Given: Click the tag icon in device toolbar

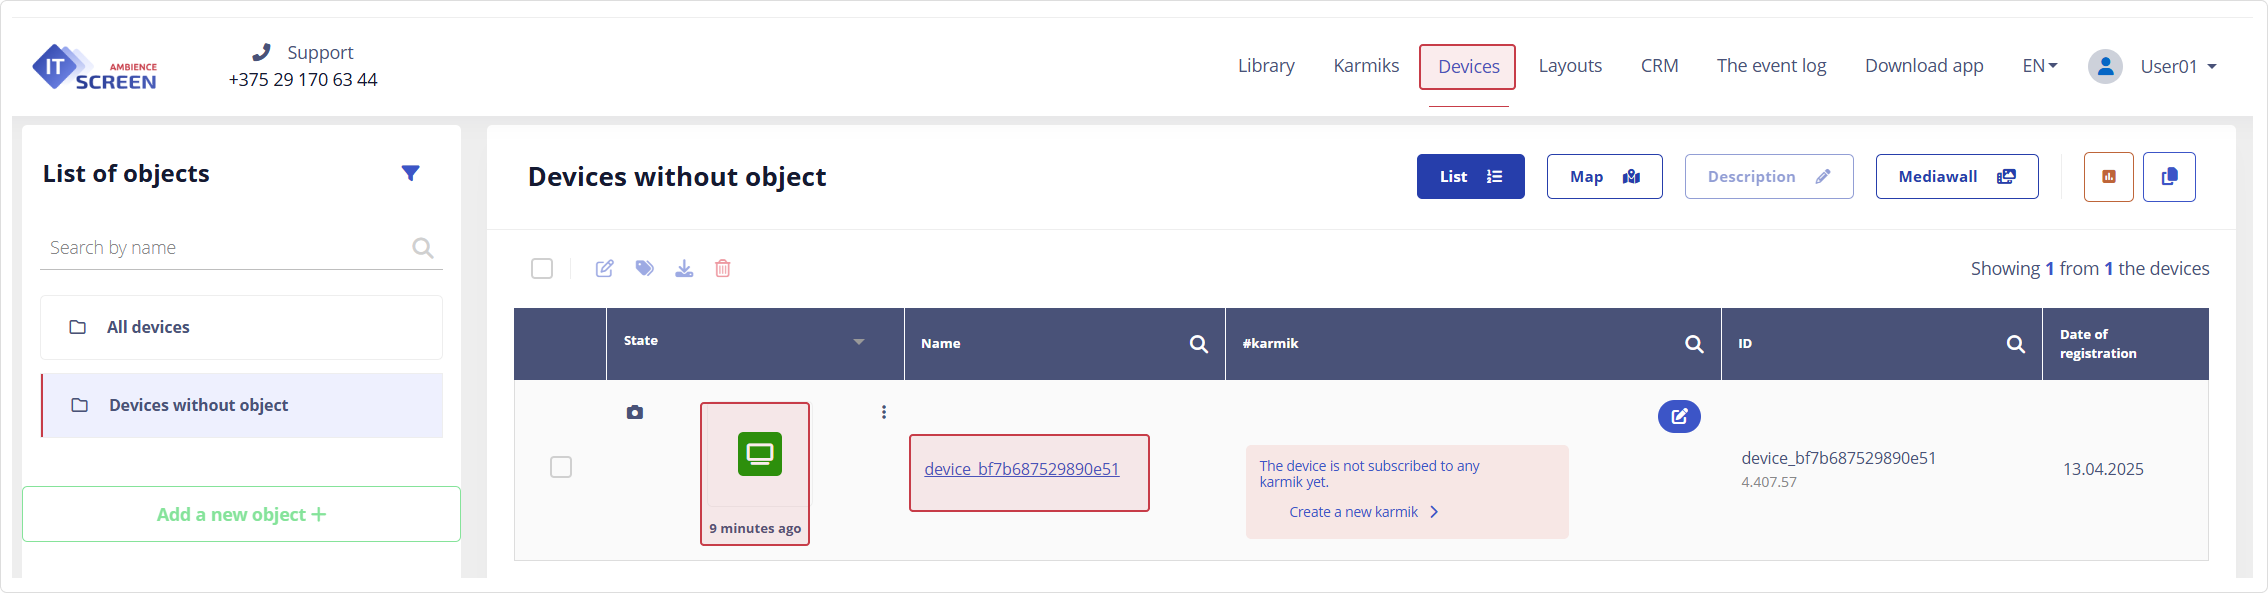Looking at the screenshot, I should (645, 268).
